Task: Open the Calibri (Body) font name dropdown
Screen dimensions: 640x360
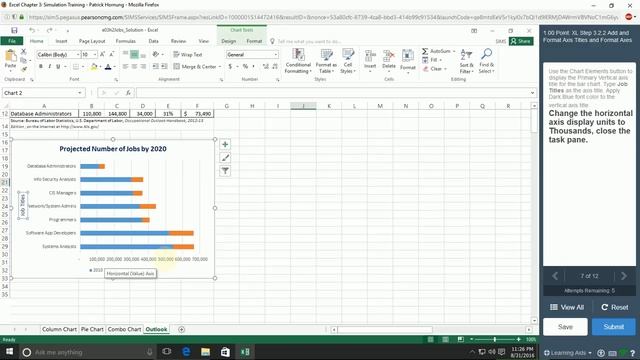Action: 78,54
